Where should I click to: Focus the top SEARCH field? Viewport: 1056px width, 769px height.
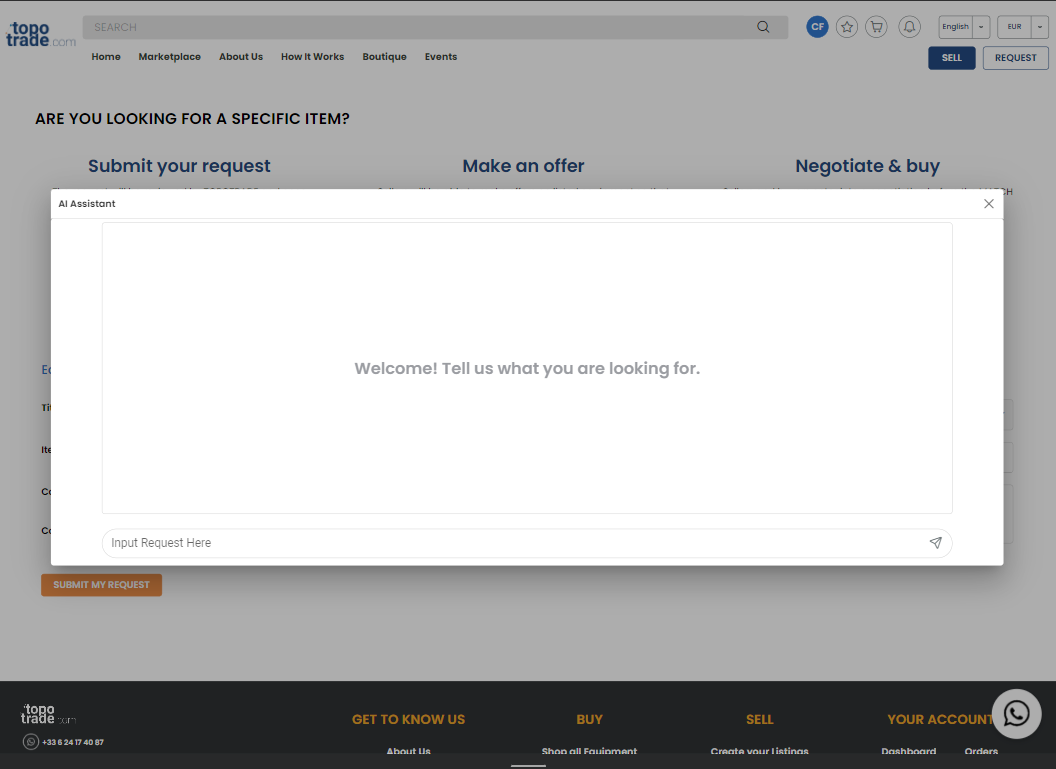435,27
